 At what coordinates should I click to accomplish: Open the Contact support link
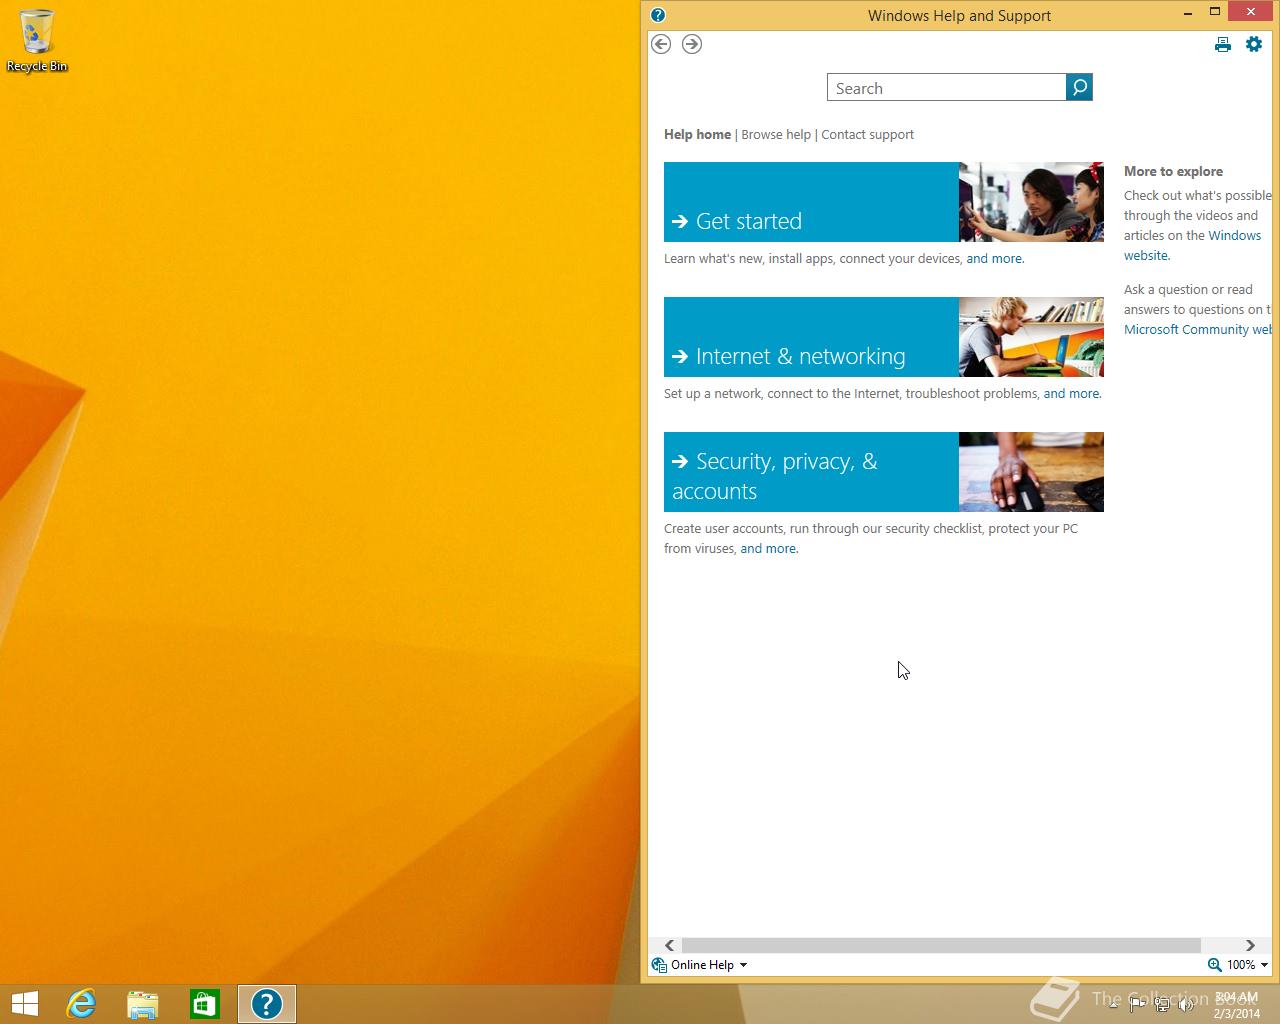pyautogui.click(x=867, y=134)
